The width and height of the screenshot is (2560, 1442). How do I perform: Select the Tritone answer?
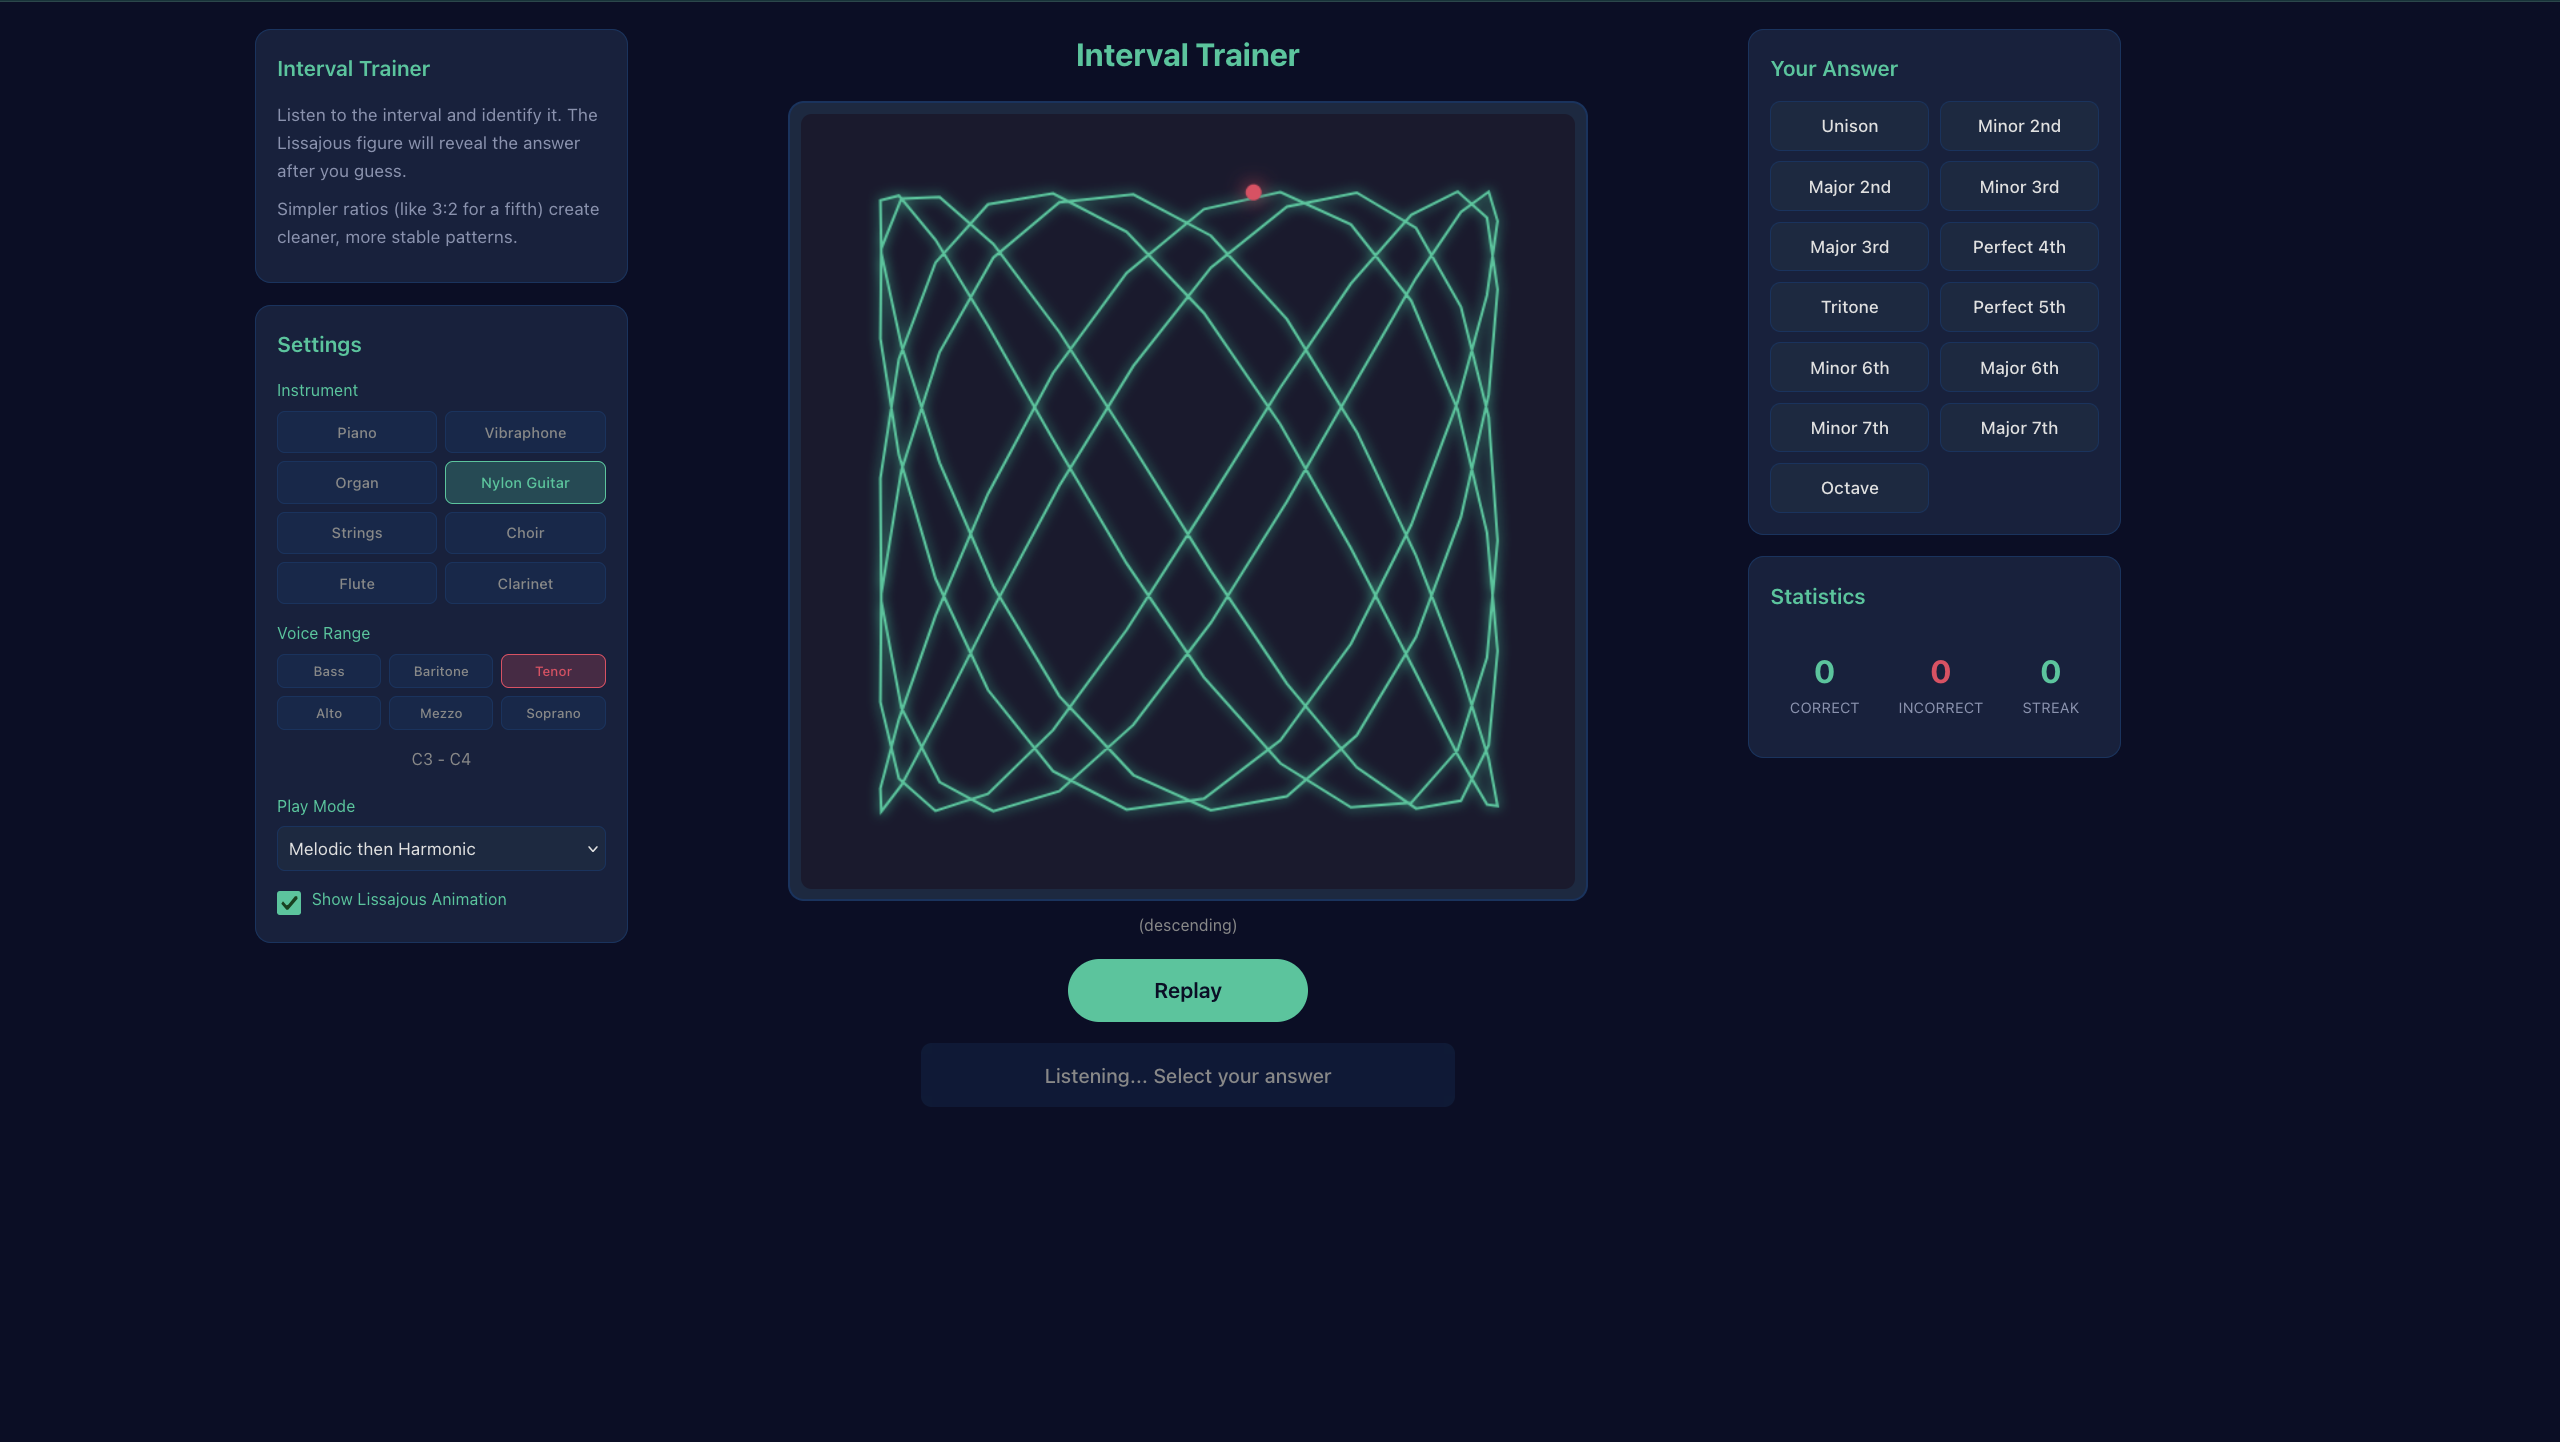pyautogui.click(x=1849, y=307)
